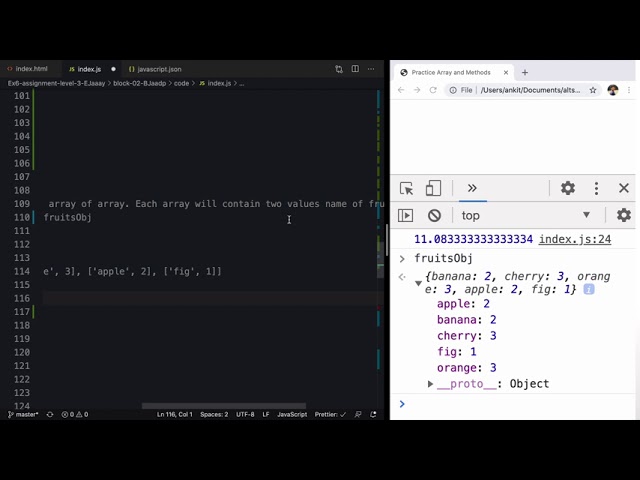The height and width of the screenshot is (480, 640).
Task: Collapse the fruitsObj object output
Action: 418,283
